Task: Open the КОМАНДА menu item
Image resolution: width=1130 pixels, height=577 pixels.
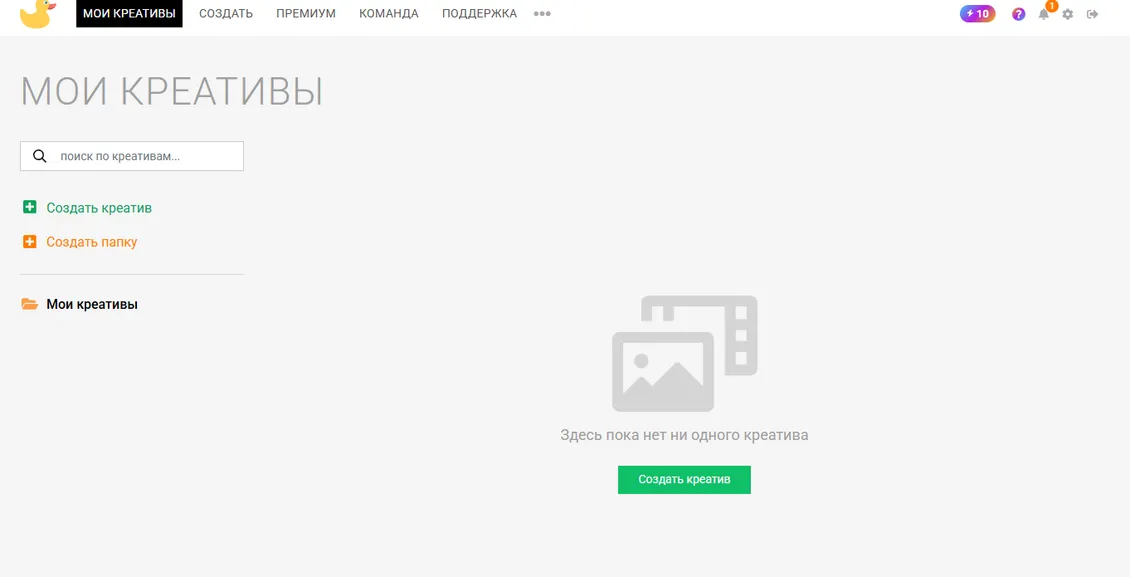Action: tap(389, 14)
